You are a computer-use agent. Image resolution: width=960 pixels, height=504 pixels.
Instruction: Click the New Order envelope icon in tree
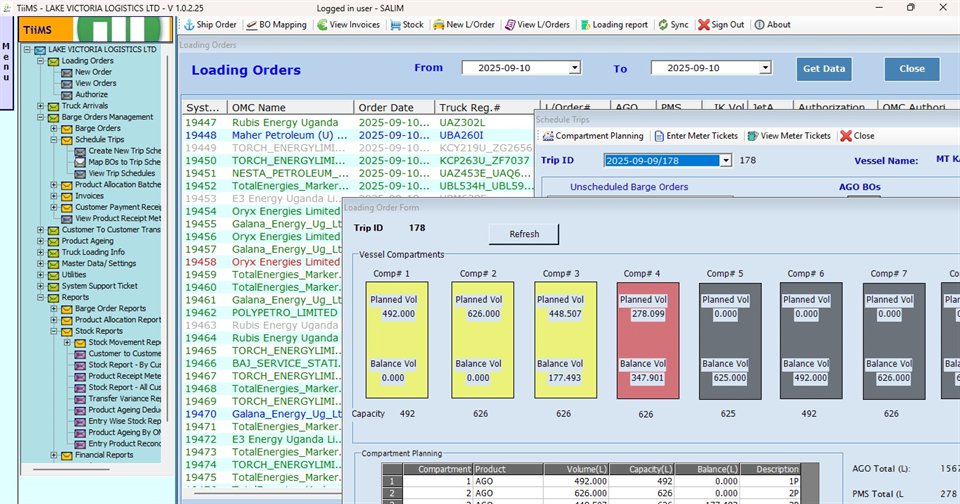click(x=67, y=72)
